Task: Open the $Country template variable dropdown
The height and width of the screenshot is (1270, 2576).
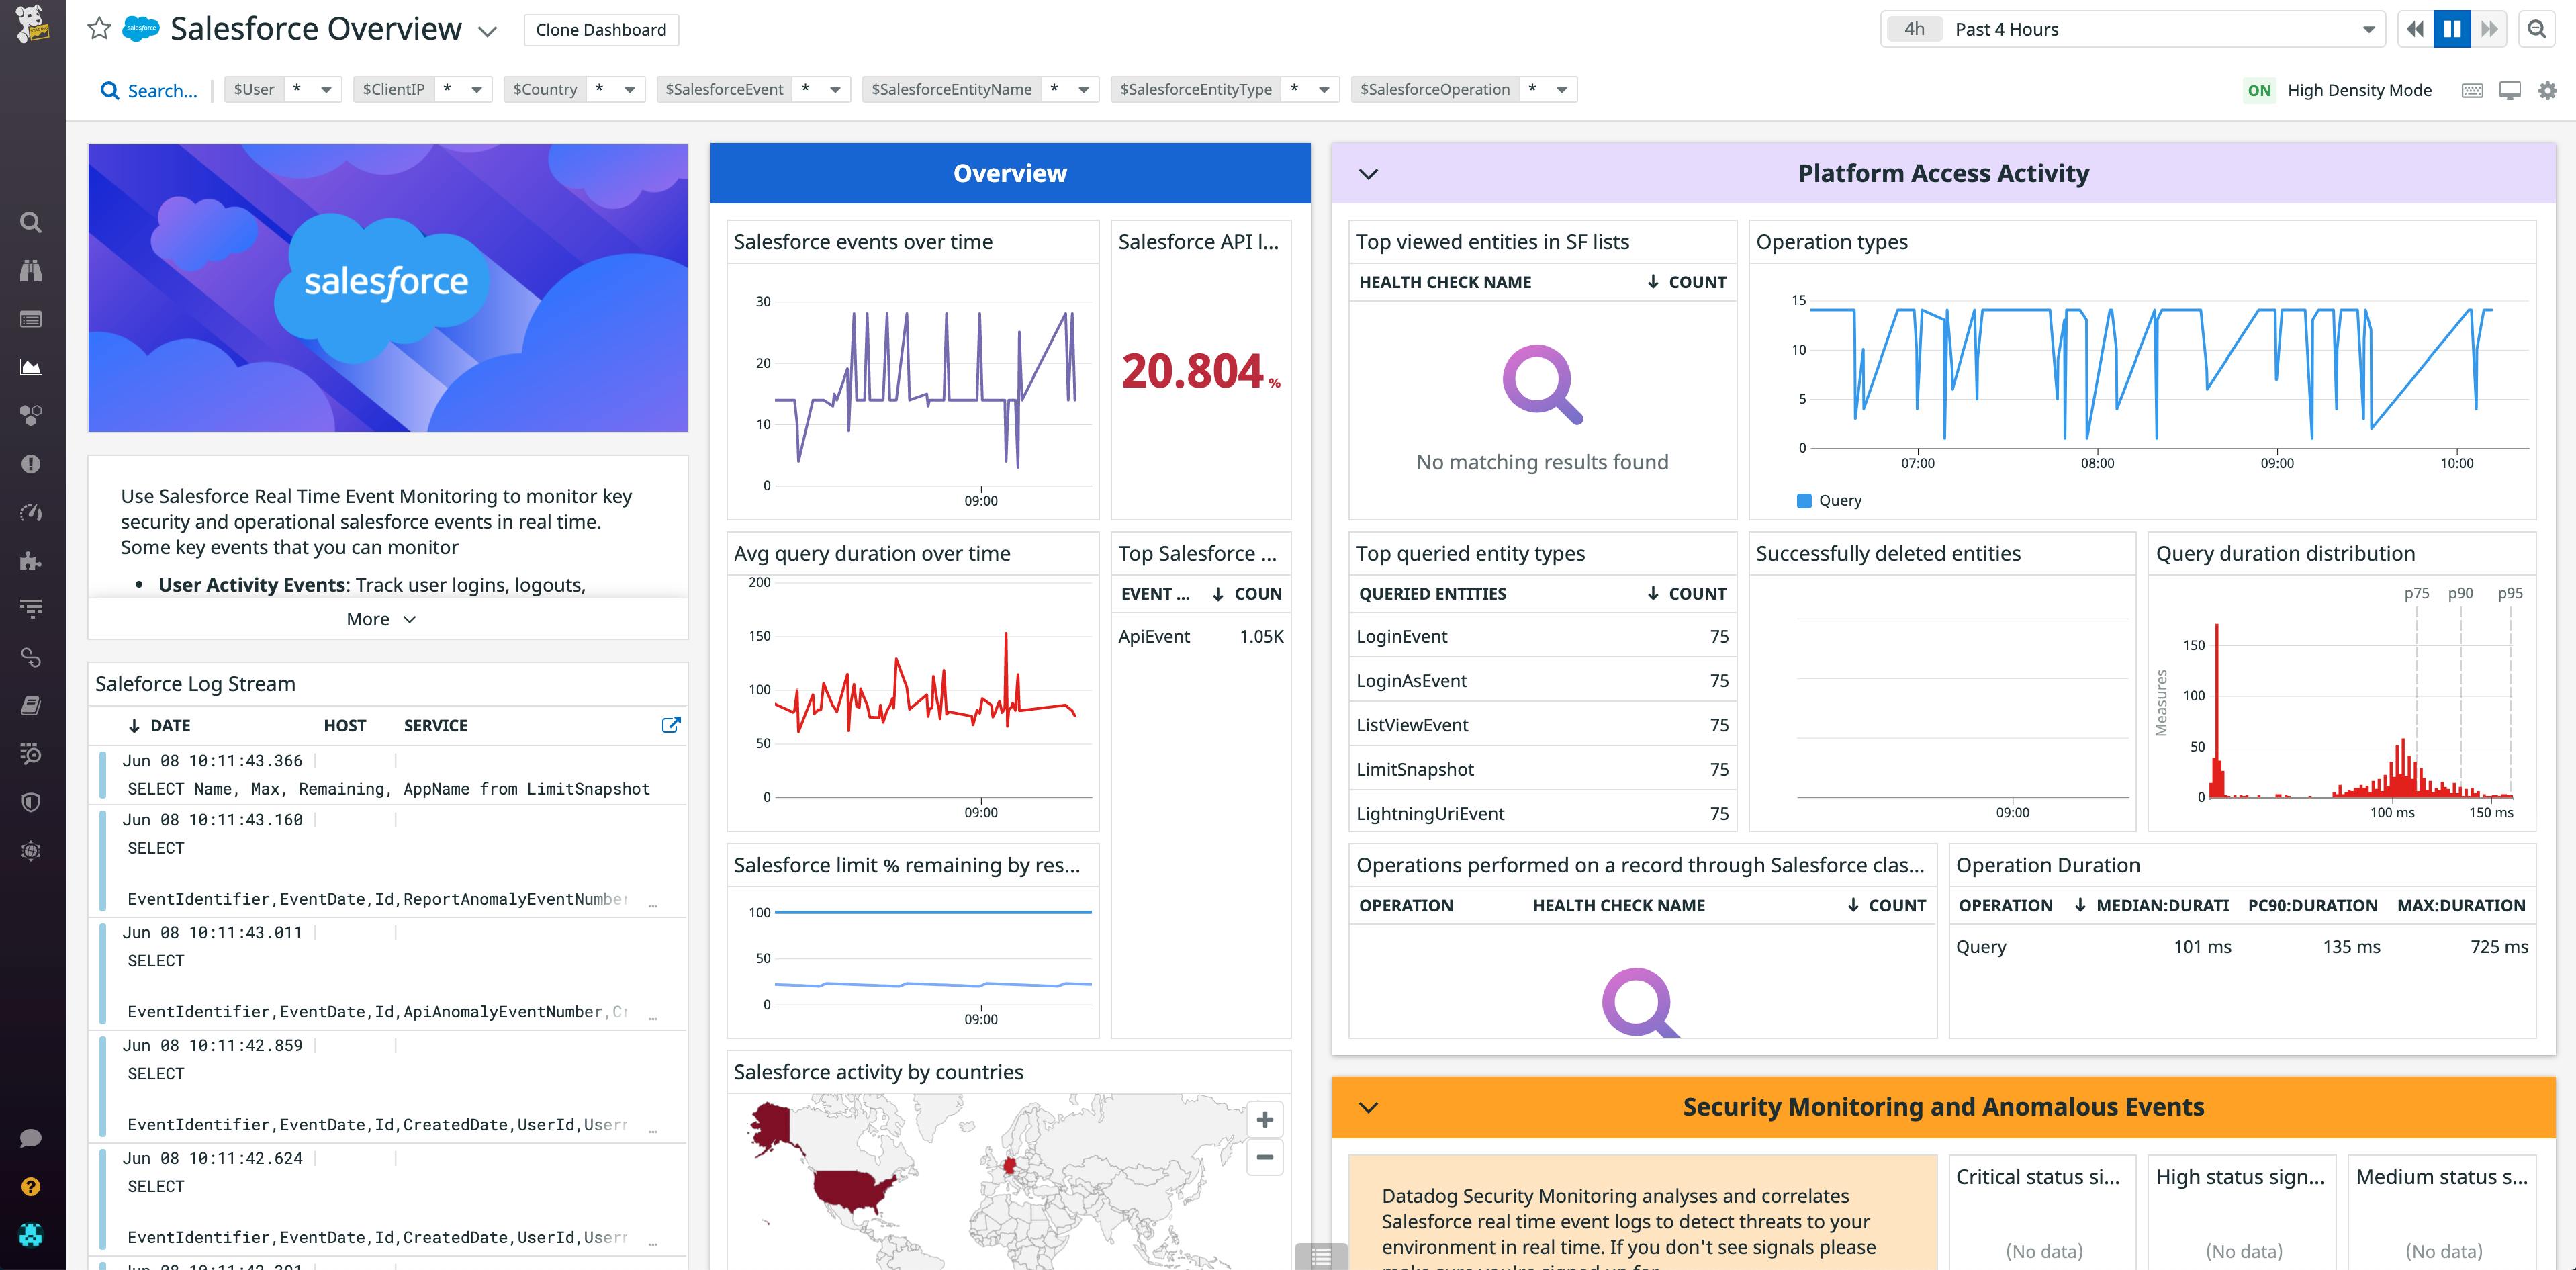Action: 629,89
